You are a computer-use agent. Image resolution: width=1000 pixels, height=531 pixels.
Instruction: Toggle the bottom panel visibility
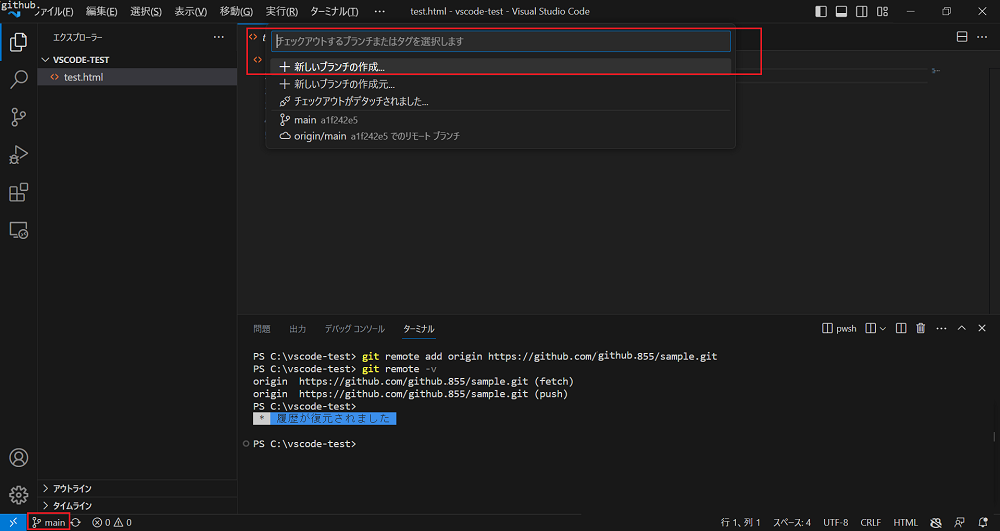[x=841, y=12]
